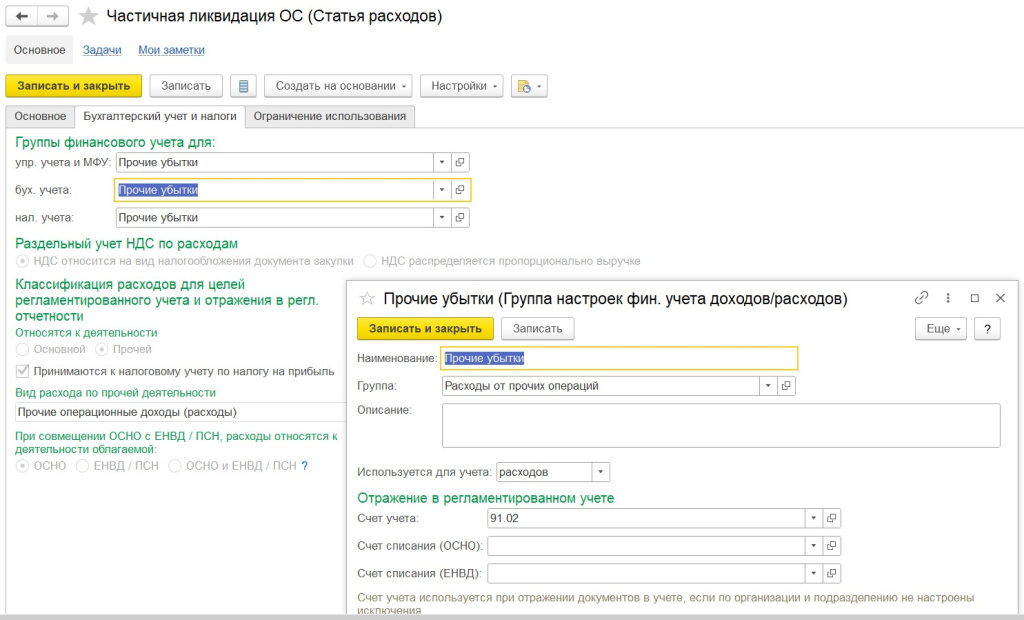Open the Счет списания (ОСНО) linked item
The width and height of the screenshot is (1024, 620).
(831, 546)
